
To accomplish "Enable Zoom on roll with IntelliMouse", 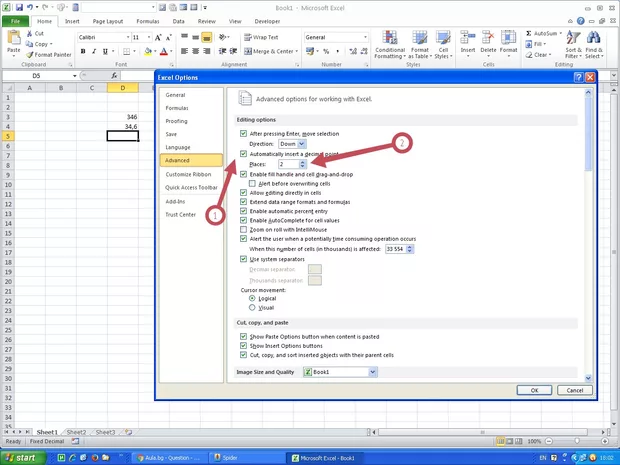I will (243, 230).
